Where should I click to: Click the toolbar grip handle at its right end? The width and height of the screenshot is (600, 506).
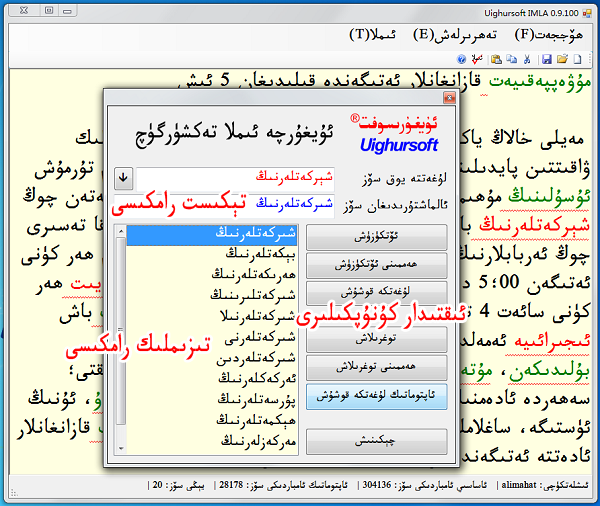[590, 59]
